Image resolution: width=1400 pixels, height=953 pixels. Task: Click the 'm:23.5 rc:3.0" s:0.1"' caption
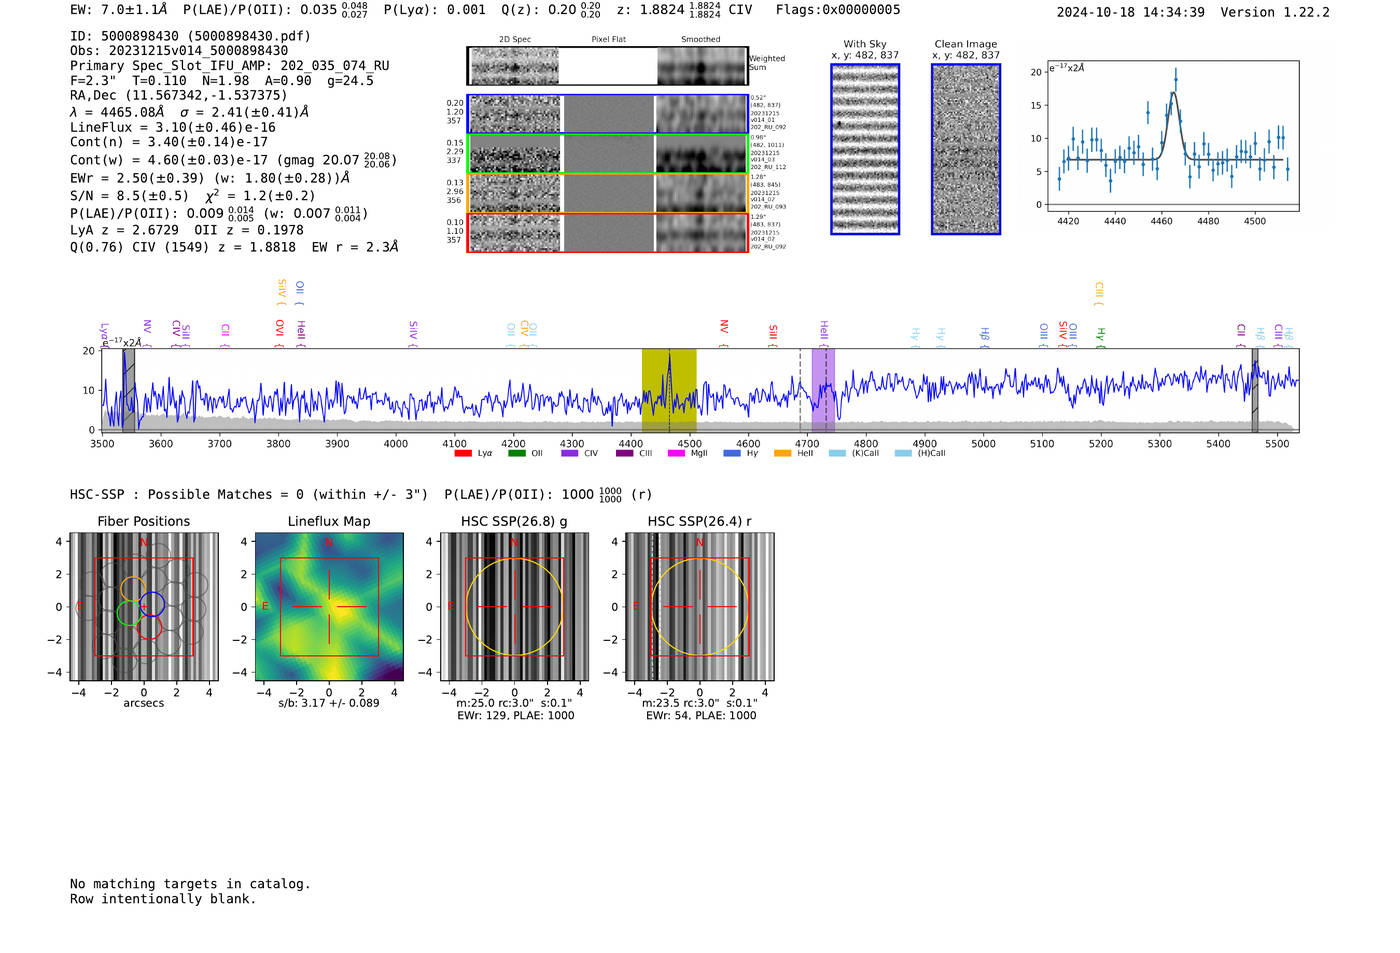coord(700,703)
